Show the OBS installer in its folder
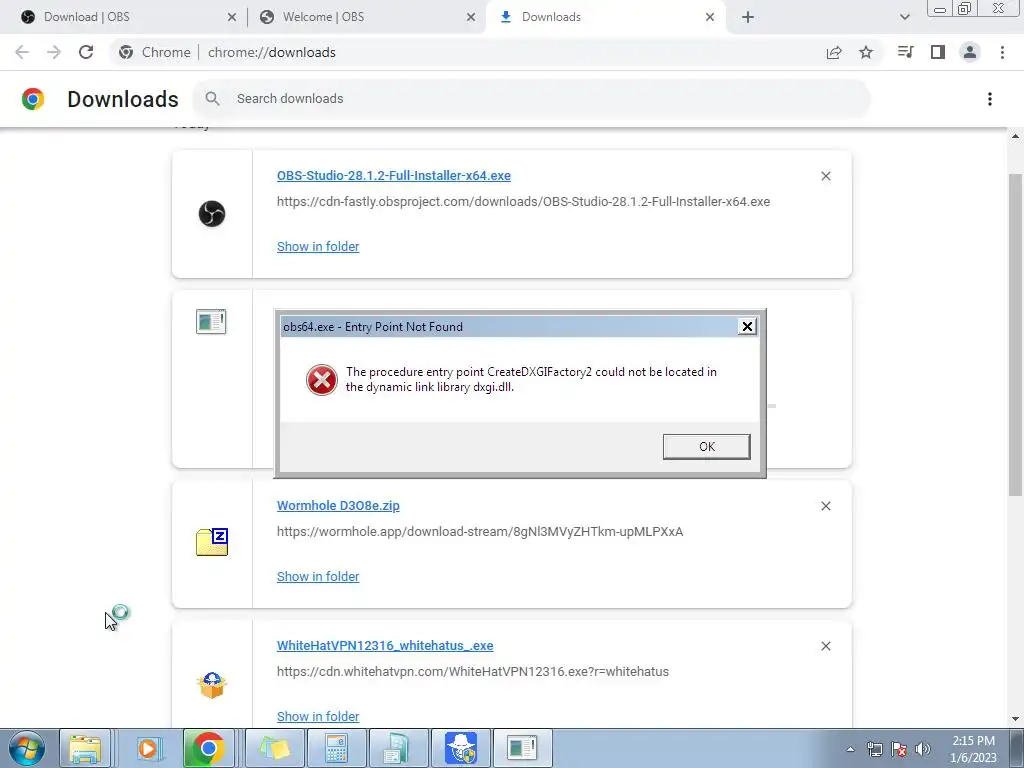The width and height of the screenshot is (1024, 768). click(x=318, y=246)
